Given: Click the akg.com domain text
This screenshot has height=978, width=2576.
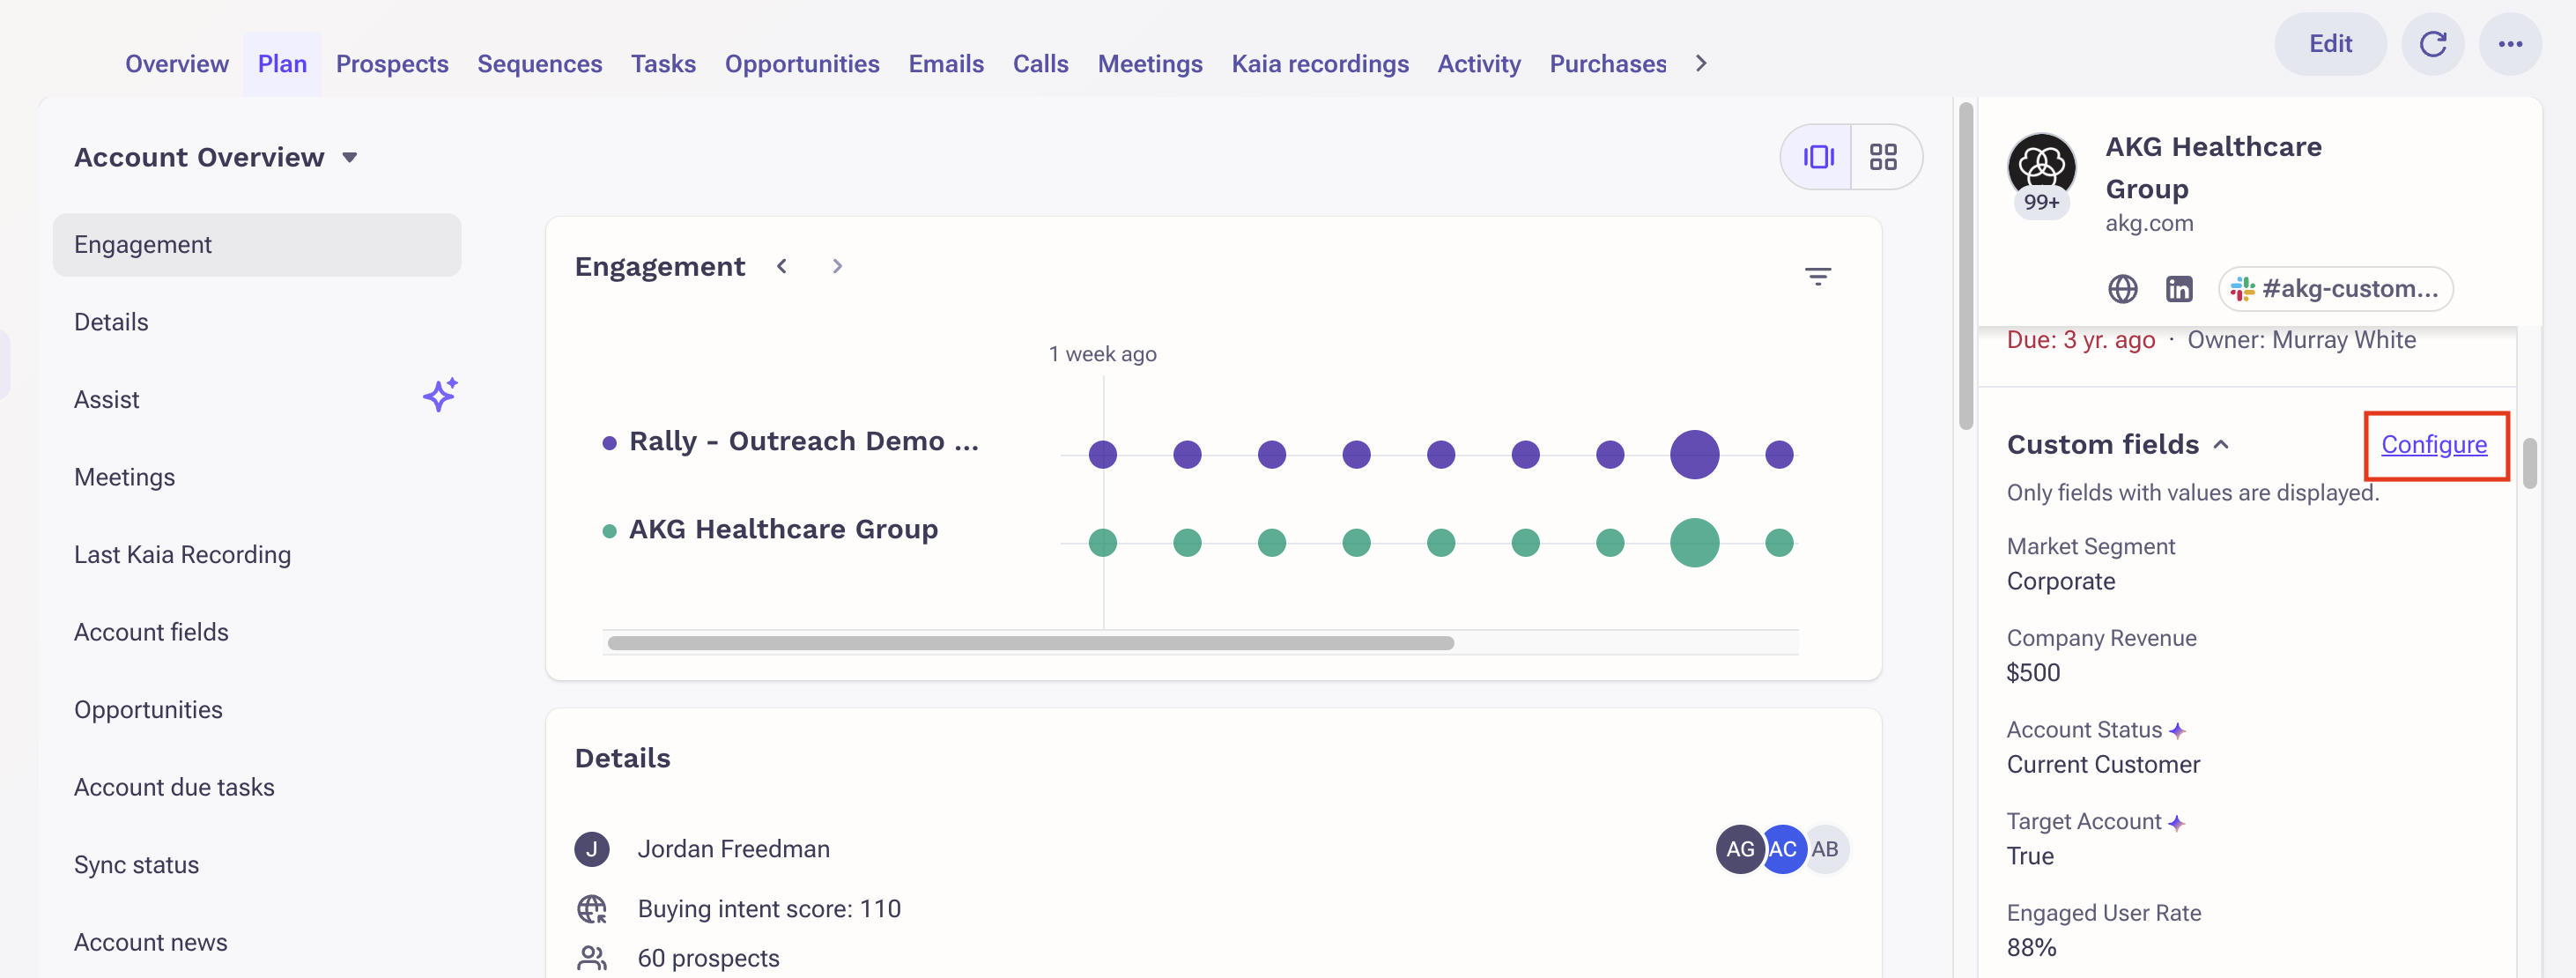Looking at the screenshot, I should (2149, 223).
